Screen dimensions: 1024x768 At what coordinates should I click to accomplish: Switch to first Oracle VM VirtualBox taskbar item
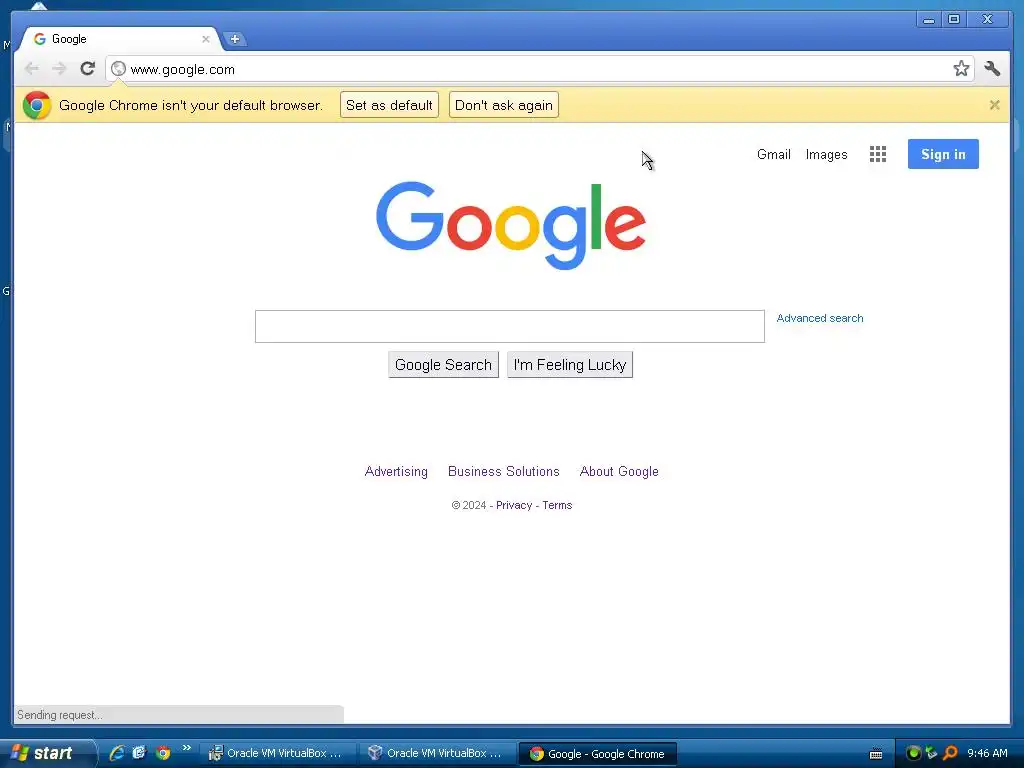click(x=278, y=754)
